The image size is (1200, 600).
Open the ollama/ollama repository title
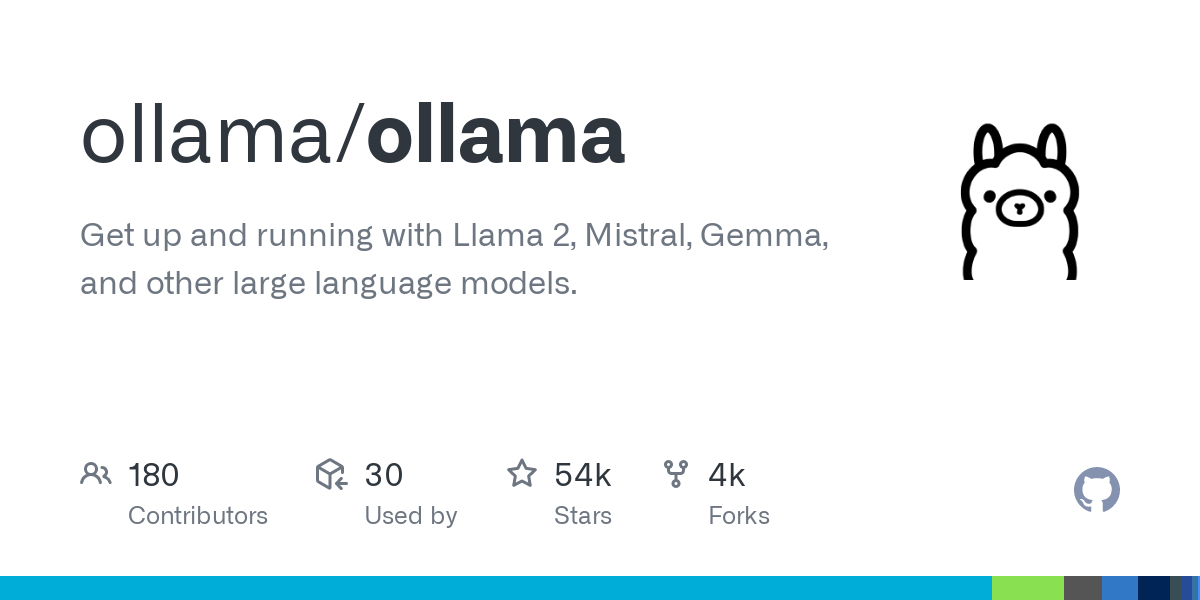click(353, 136)
